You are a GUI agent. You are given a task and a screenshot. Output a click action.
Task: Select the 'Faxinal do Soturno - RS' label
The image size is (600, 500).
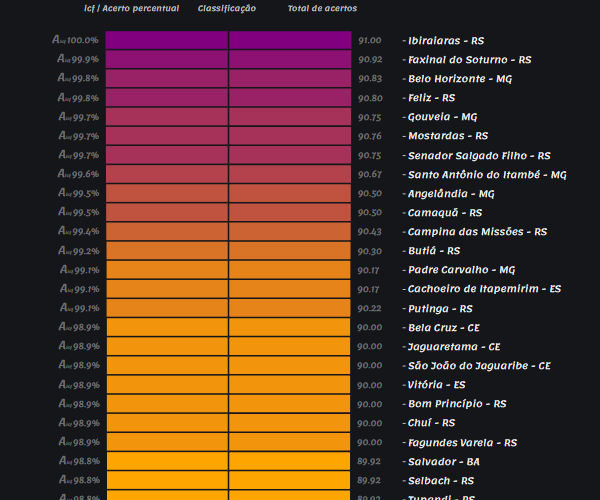470,60
